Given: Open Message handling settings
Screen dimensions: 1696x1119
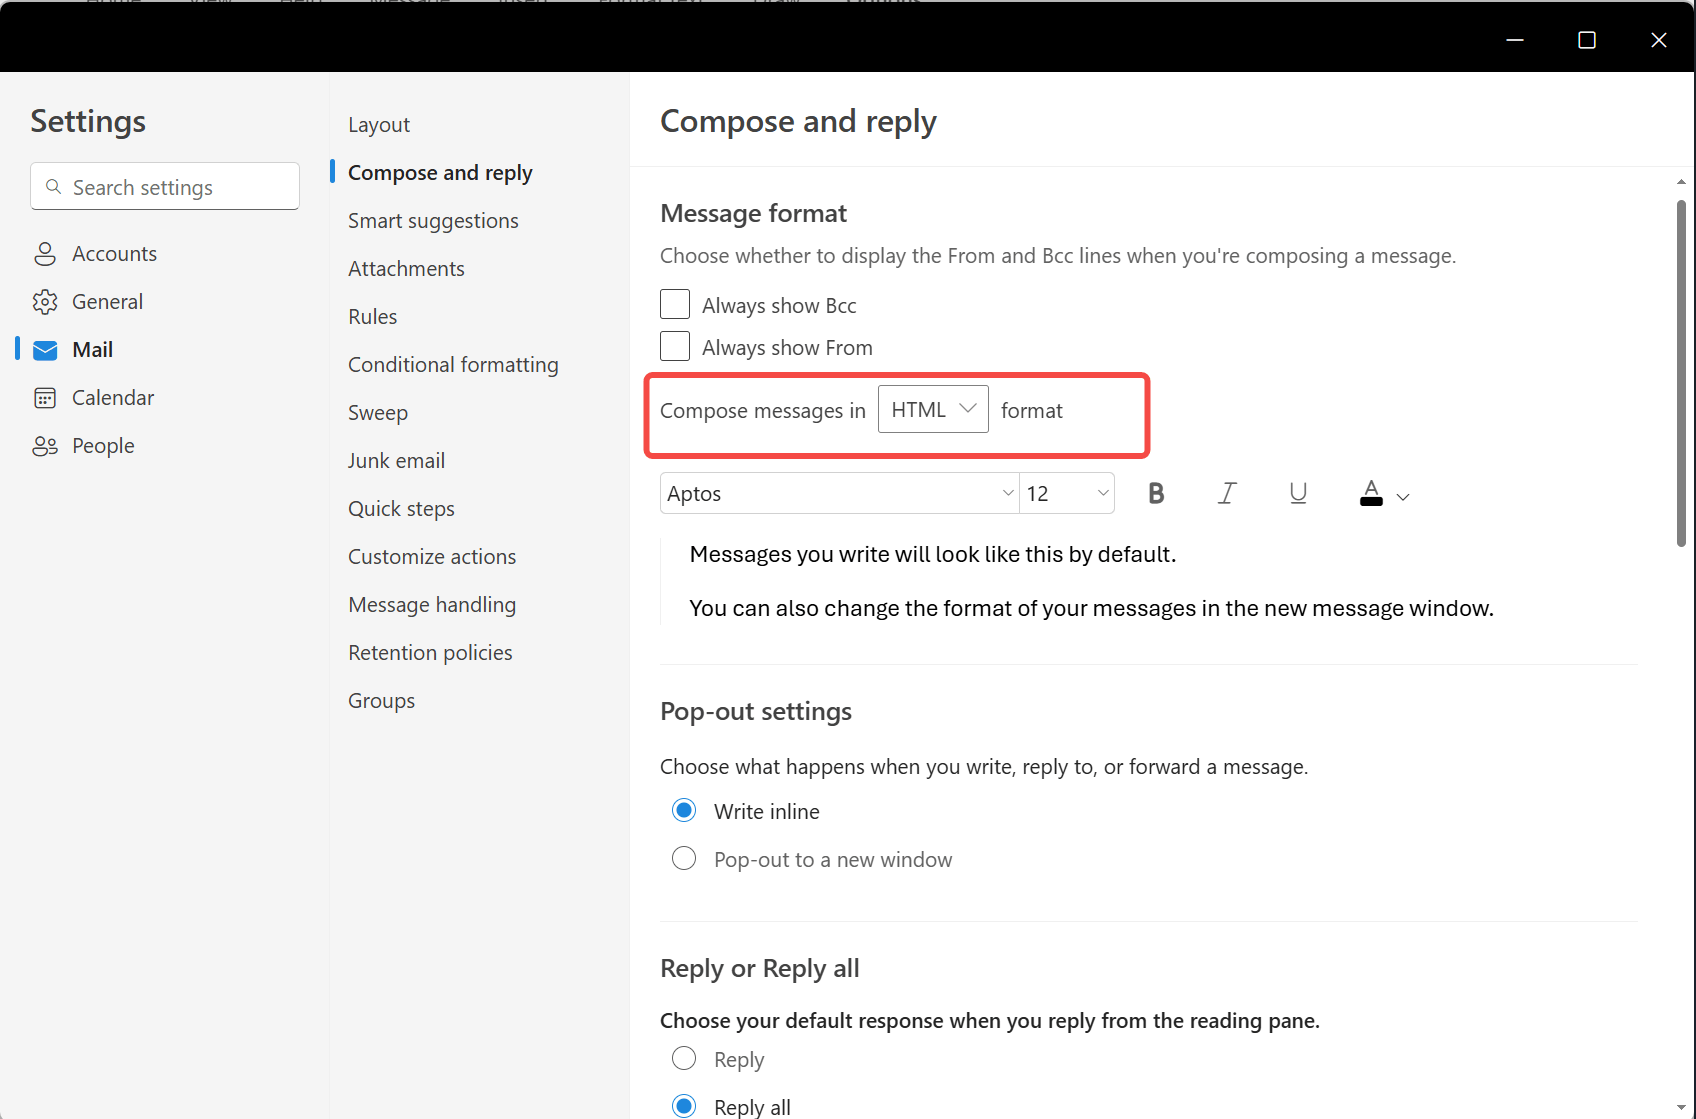Looking at the screenshot, I should pyautogui.click(x=432, y=605).
